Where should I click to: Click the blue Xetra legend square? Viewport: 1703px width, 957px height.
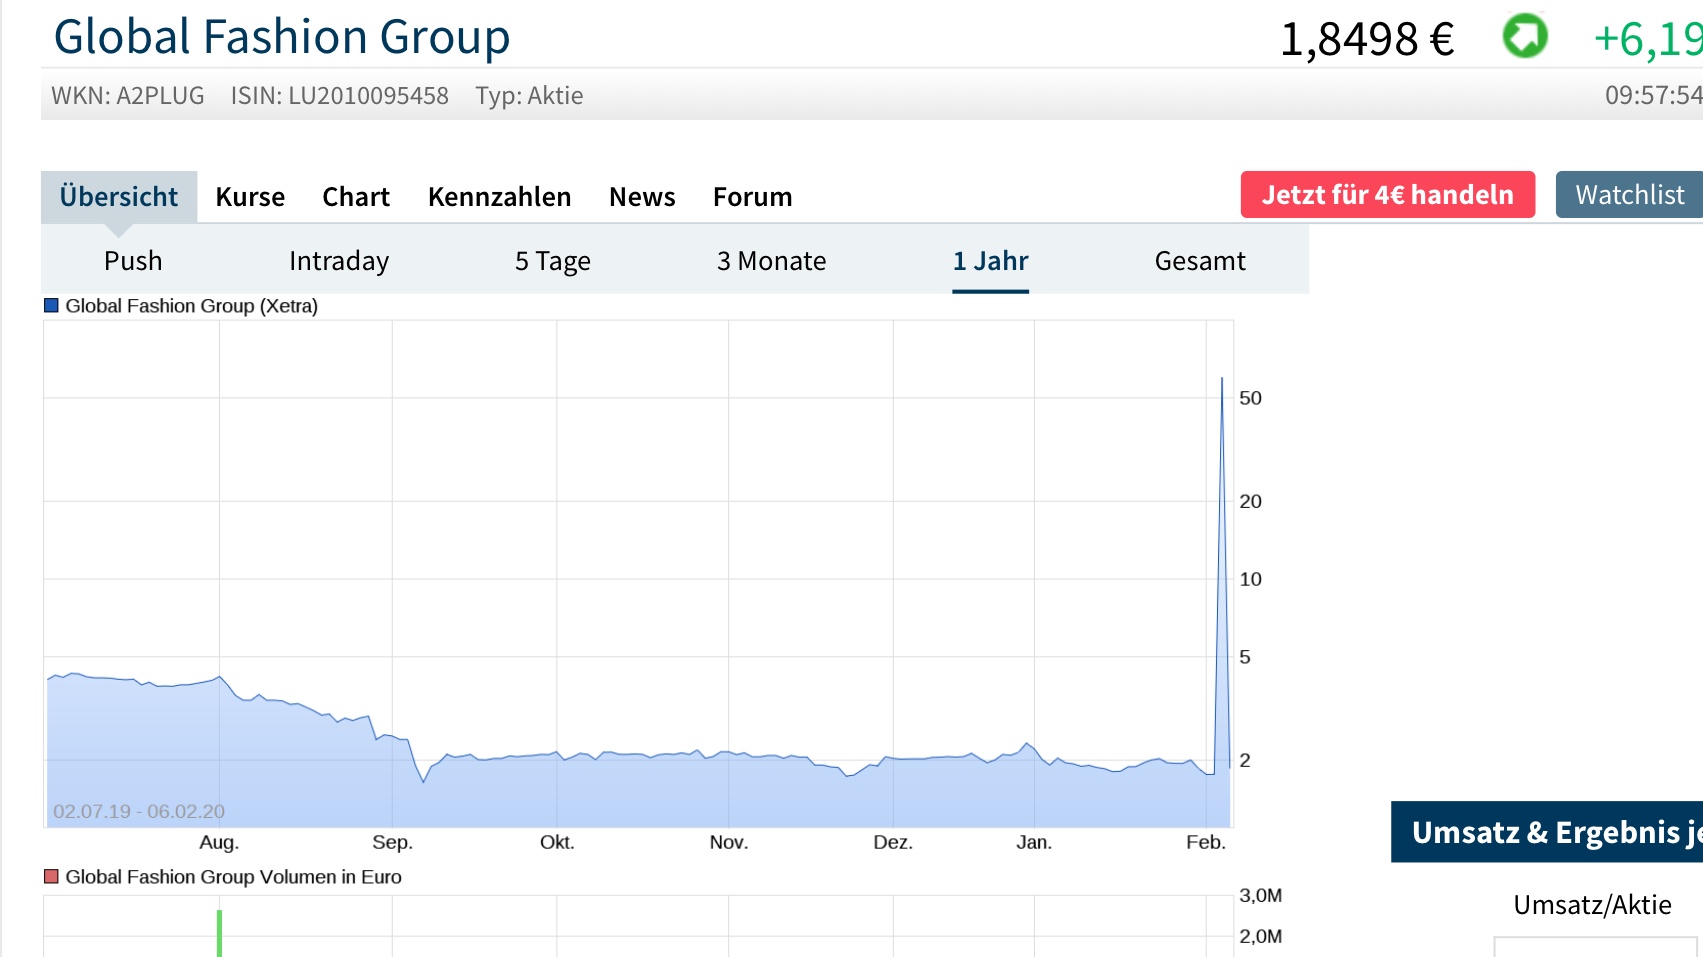coord(52,306)
